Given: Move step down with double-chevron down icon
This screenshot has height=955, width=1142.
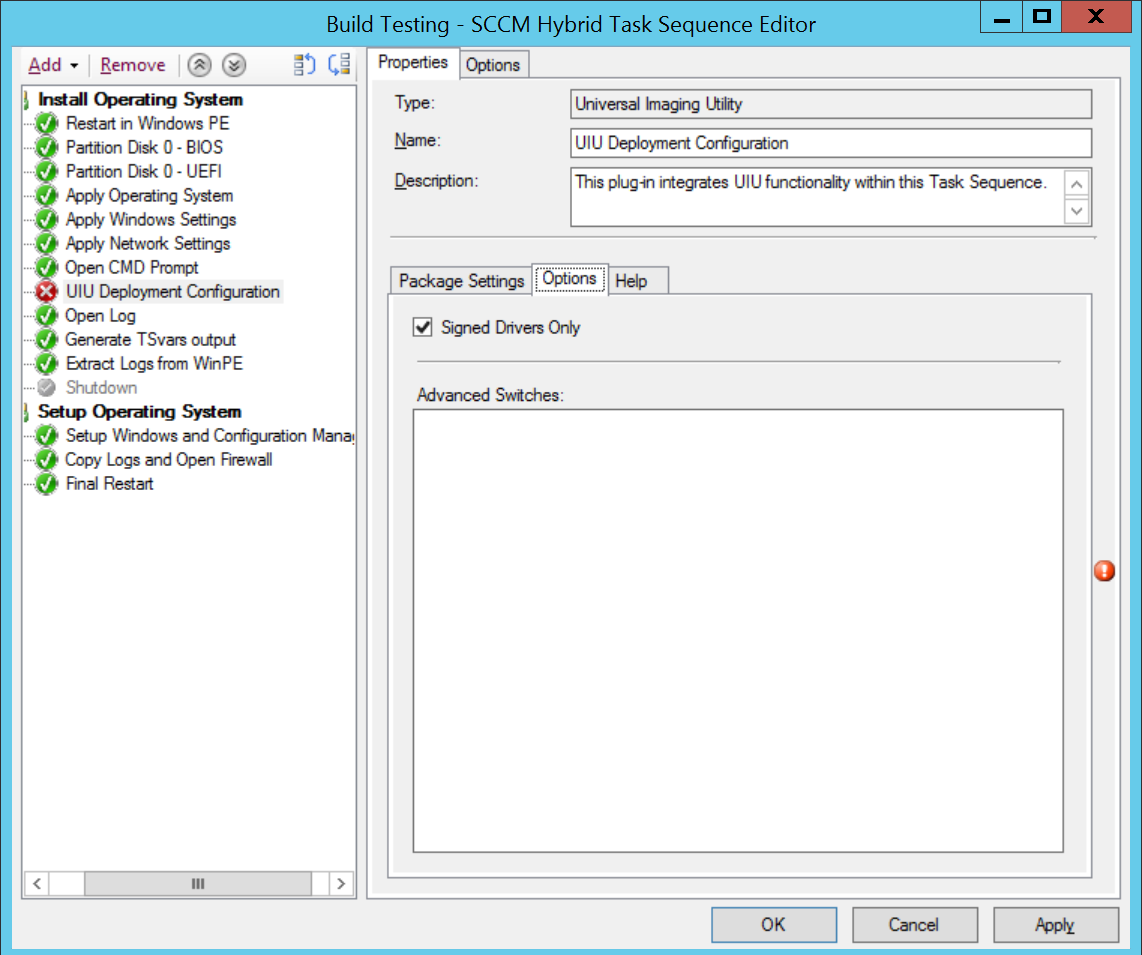Looking at the screenshot, I should pyautogui.click(x=234, y=65).
